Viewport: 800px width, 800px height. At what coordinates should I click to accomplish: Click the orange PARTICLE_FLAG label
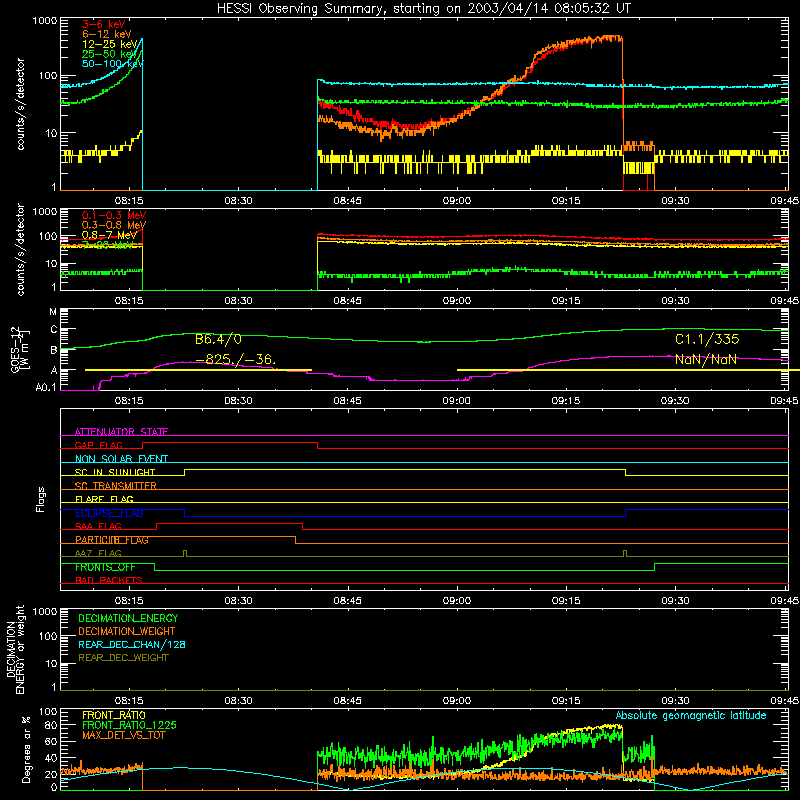click(112, 540)
